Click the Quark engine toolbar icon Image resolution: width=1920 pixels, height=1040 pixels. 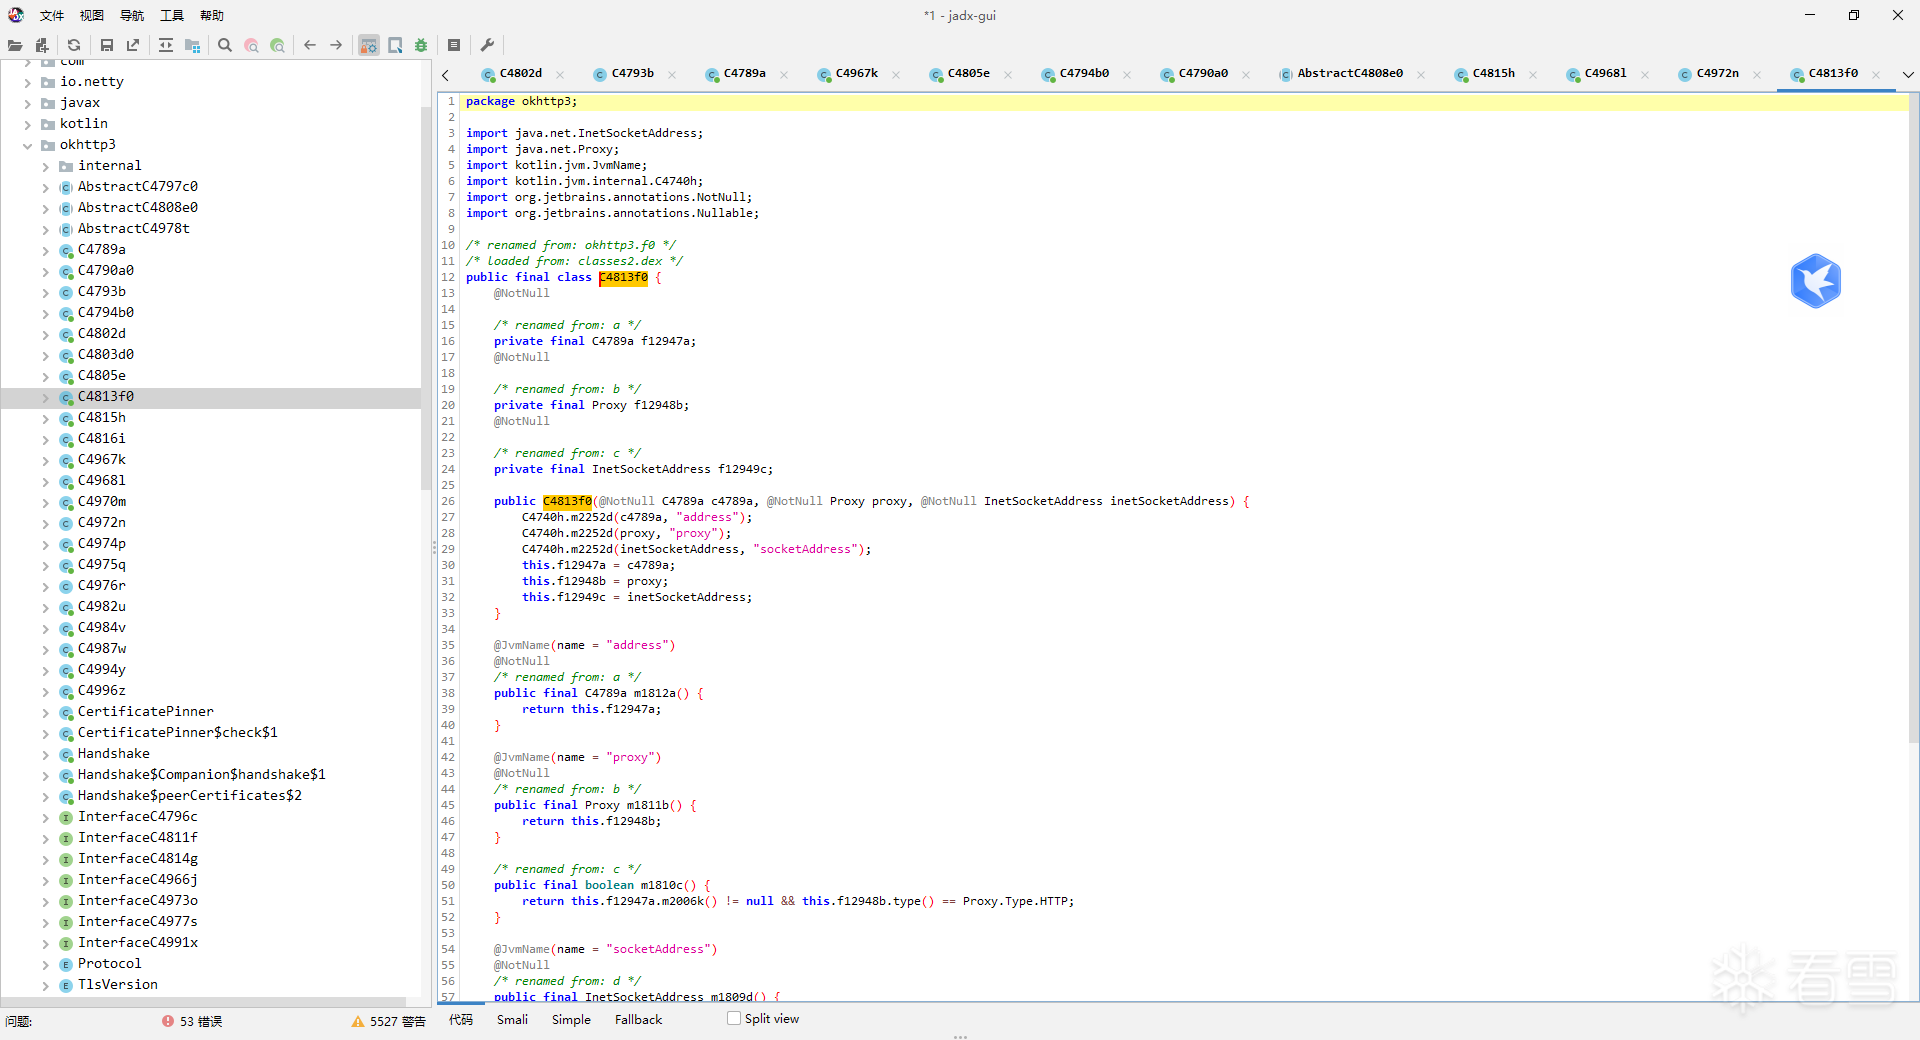click(x=395, y=45)
